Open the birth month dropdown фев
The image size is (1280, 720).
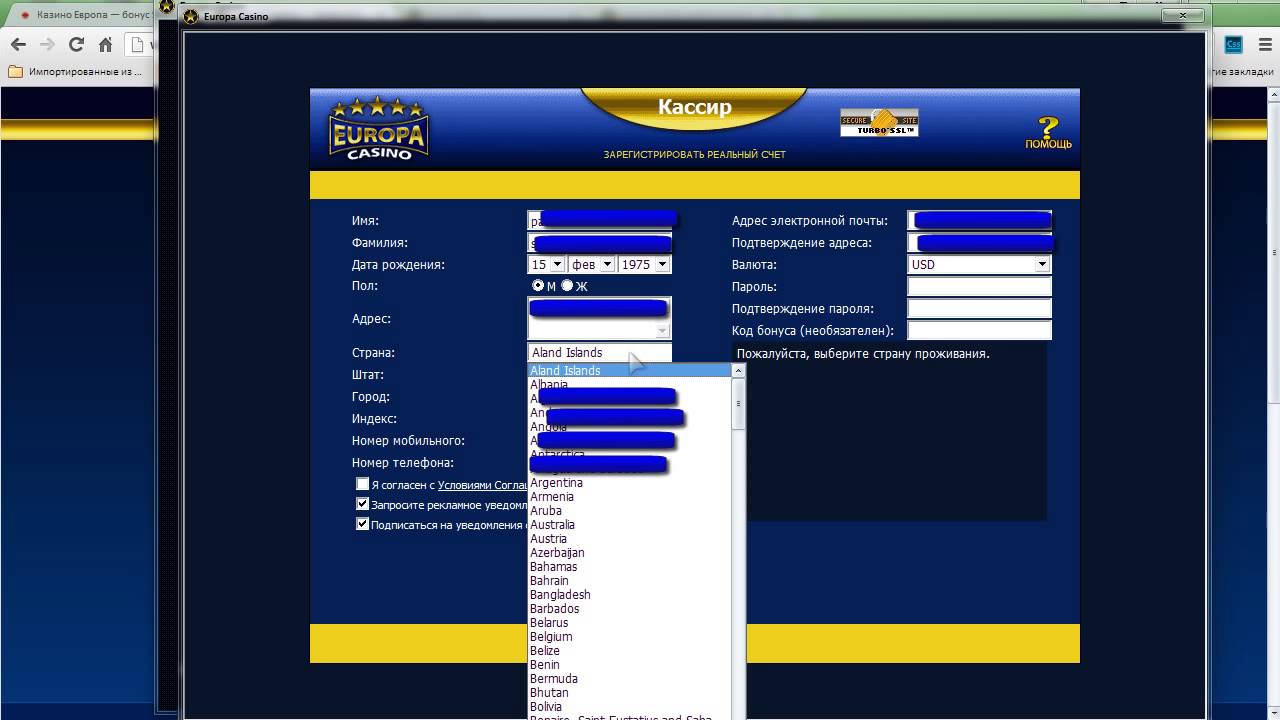click(x=591, y=265)
